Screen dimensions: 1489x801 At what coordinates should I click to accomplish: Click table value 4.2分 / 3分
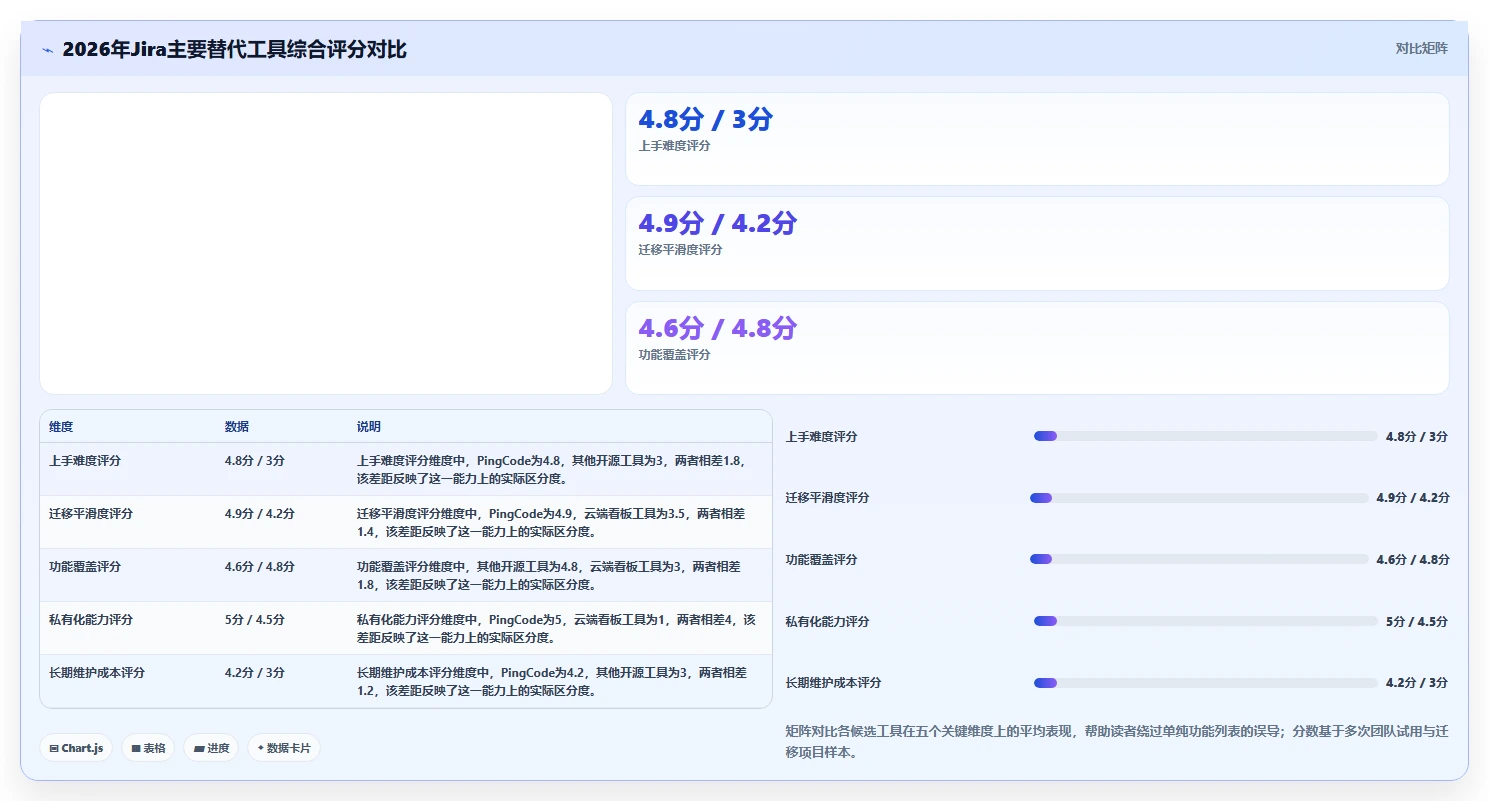[255, 673]
